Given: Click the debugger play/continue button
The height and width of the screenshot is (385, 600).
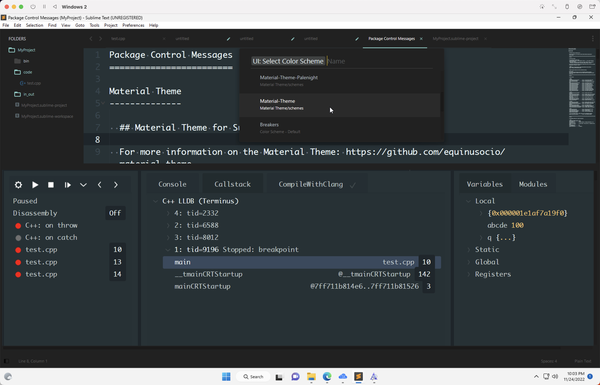Looking at the screenshot, I should (x=35, y=185).
